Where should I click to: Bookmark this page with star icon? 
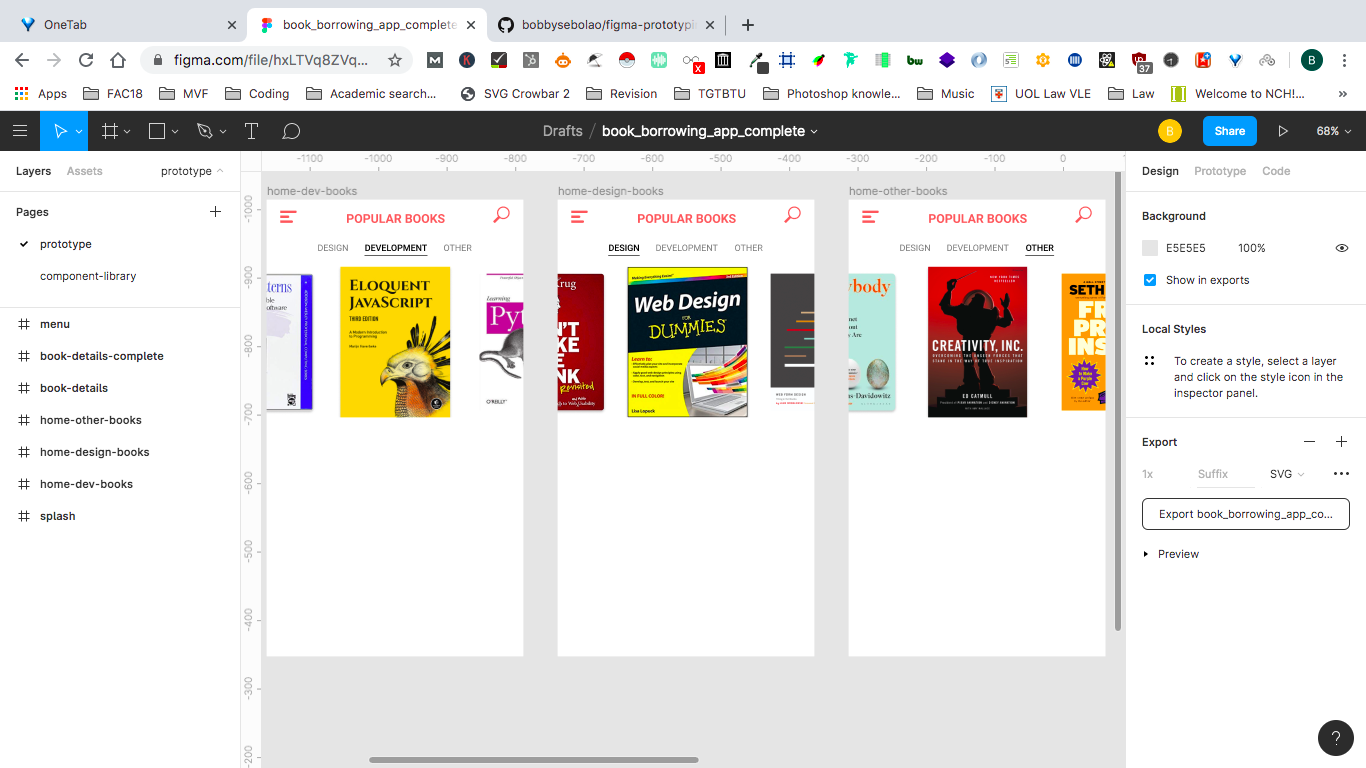[x=395, y=60]
